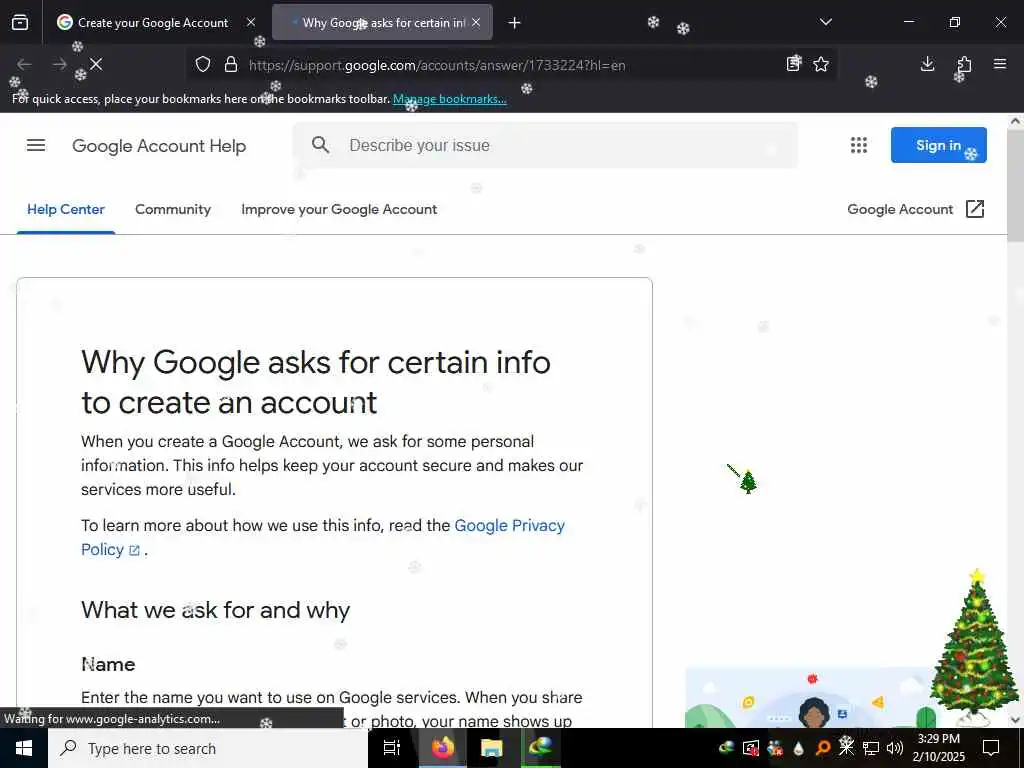Open the Manage bookmarks link
The width and height of the screenshot is (1024, 768).
449,99
